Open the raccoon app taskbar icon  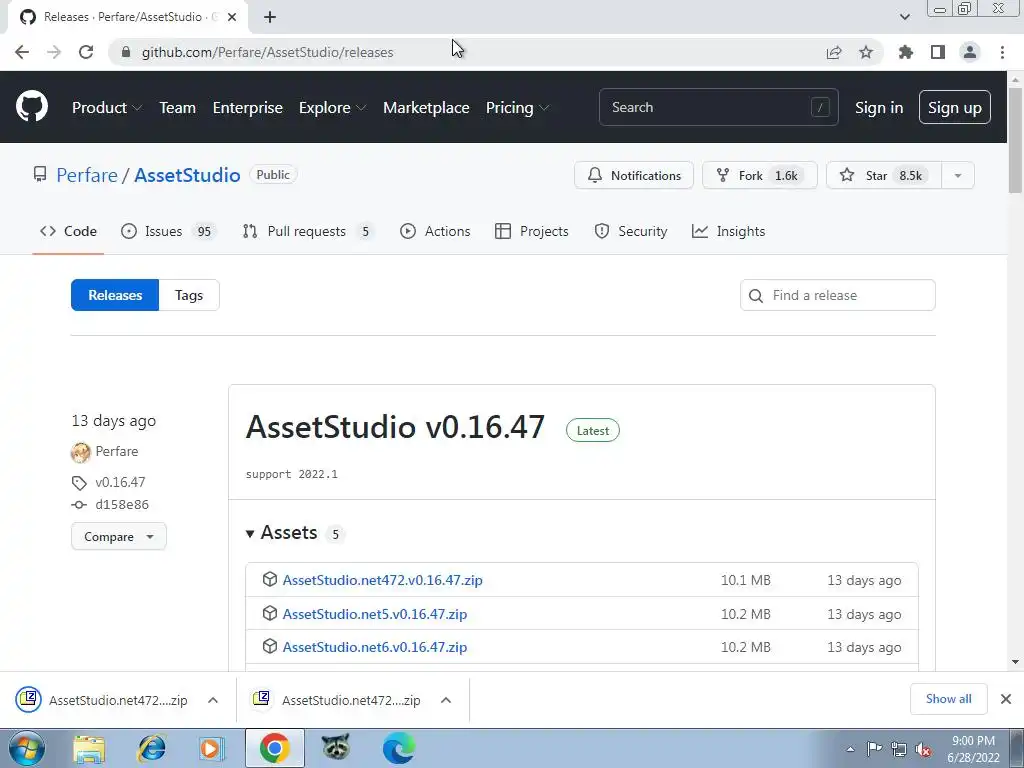click(336, 748)
